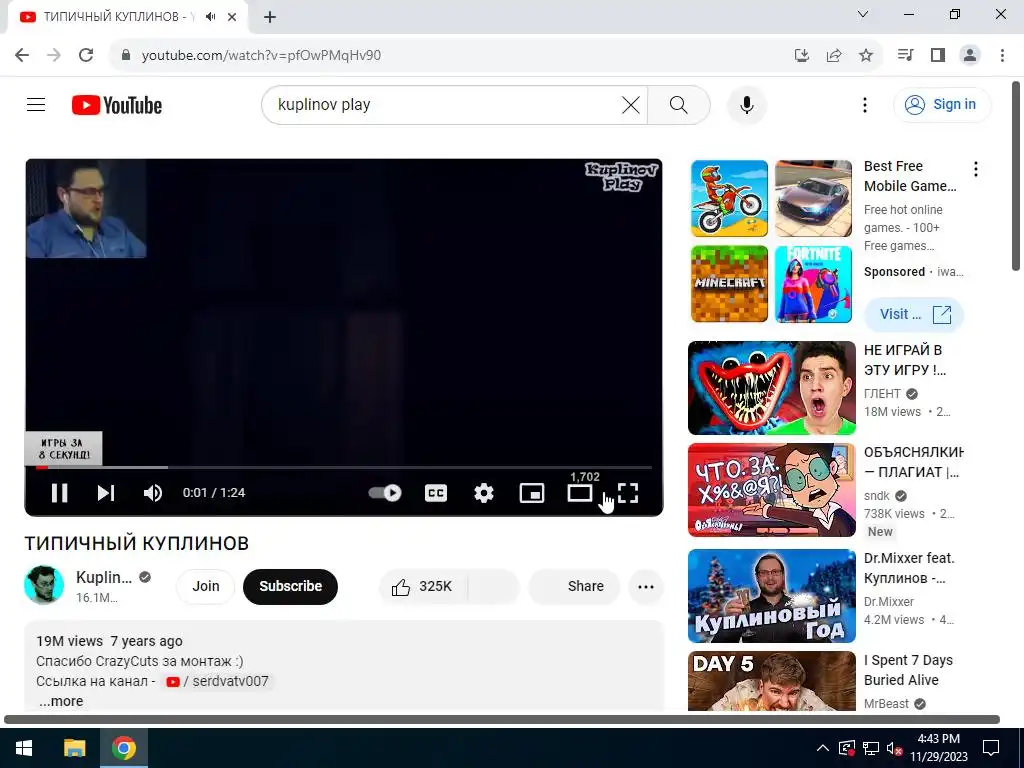Open a new browser tab
The image size is (1024, 768).
click(270, 17)
